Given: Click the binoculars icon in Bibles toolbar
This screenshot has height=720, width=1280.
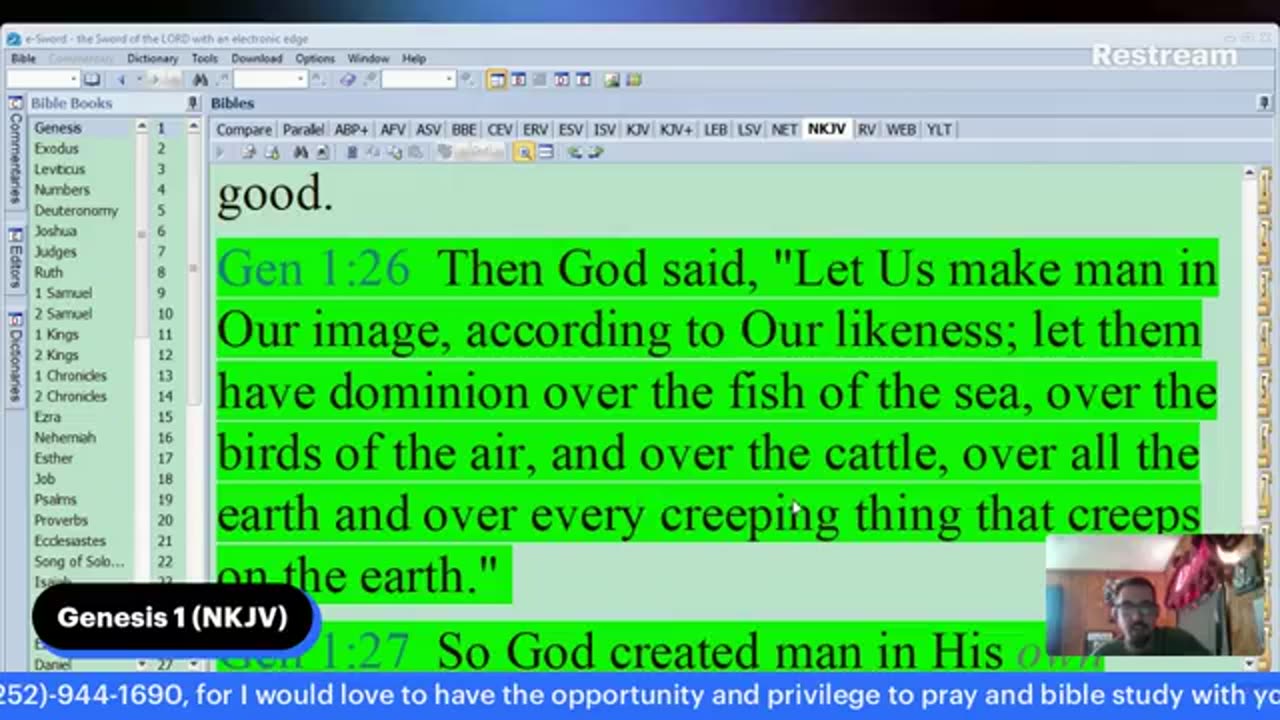Looking at the screenshot, I should point(300,152).
